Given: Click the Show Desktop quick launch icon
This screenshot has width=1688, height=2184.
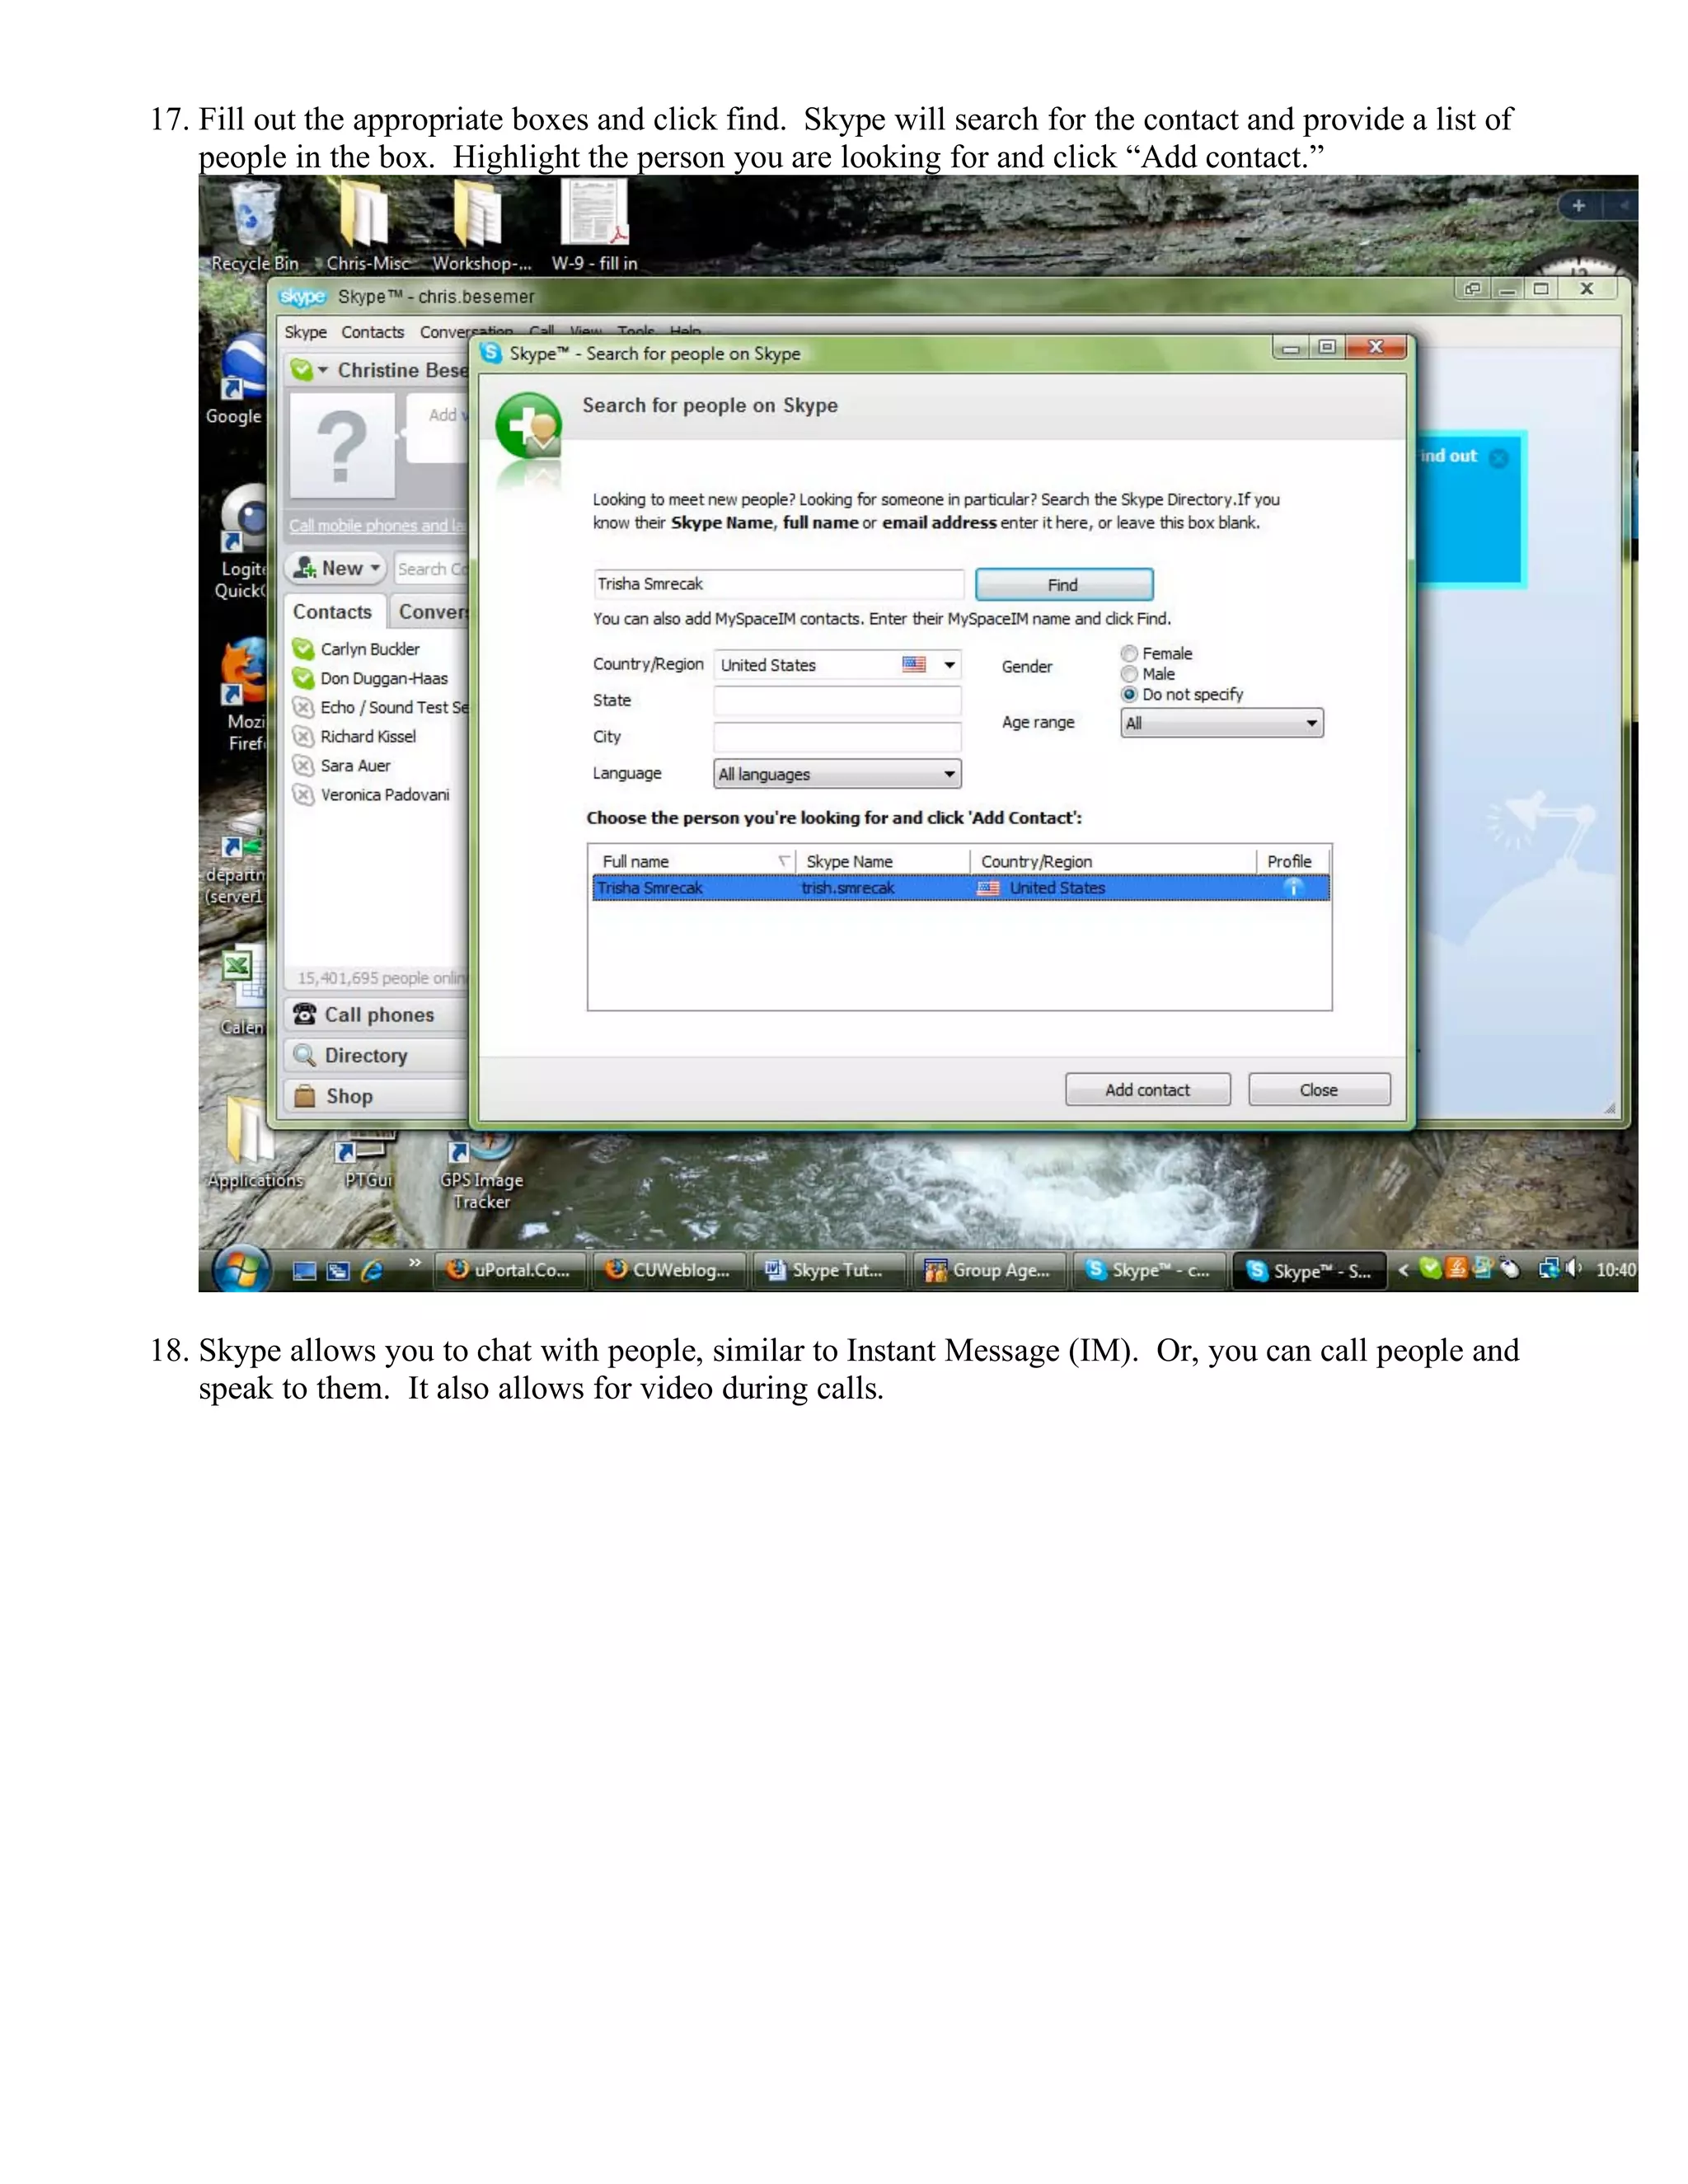Looking at the screenshot, I should pyautogui.click(x=305, y=1271).
